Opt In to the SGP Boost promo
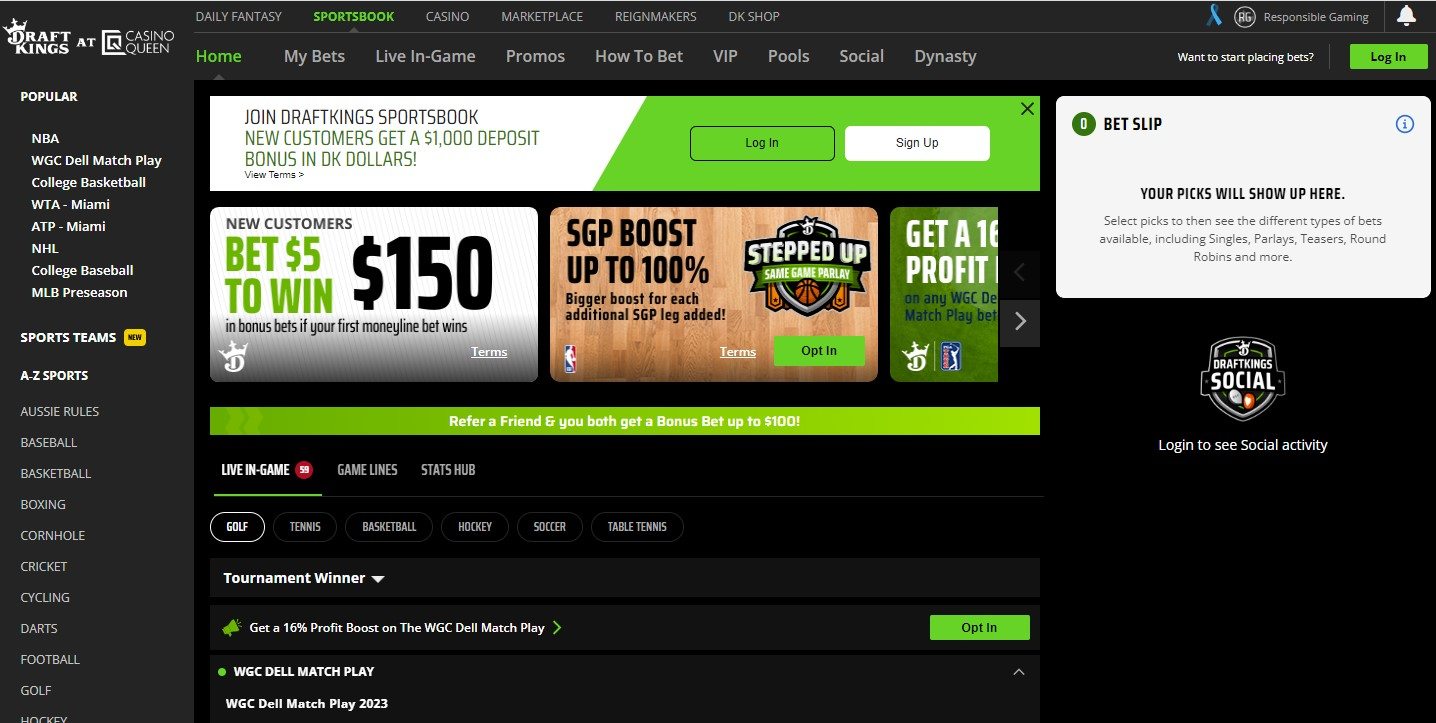Viewport: 1436px width, 723px height. (x=819, y=351)
